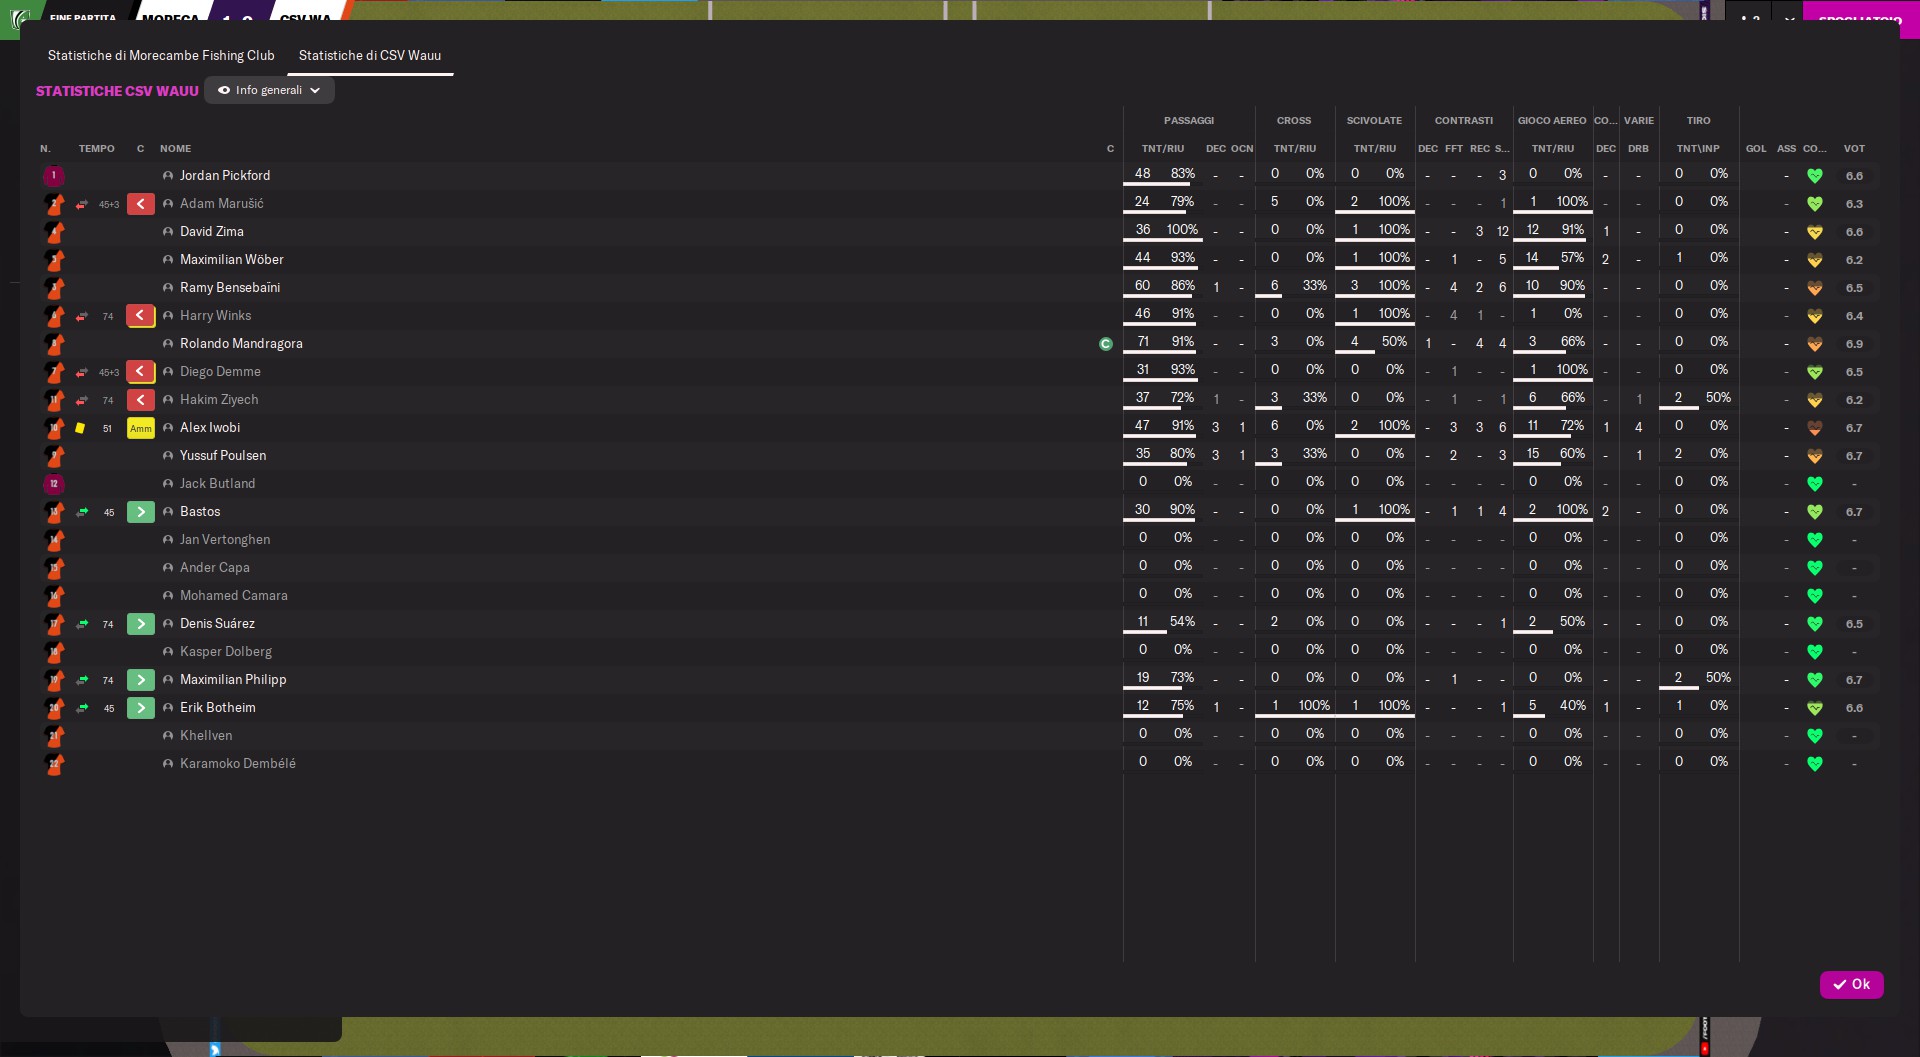
Task: Click the captain badge next to Rolando Mandragora
Action: [1105, 344]
